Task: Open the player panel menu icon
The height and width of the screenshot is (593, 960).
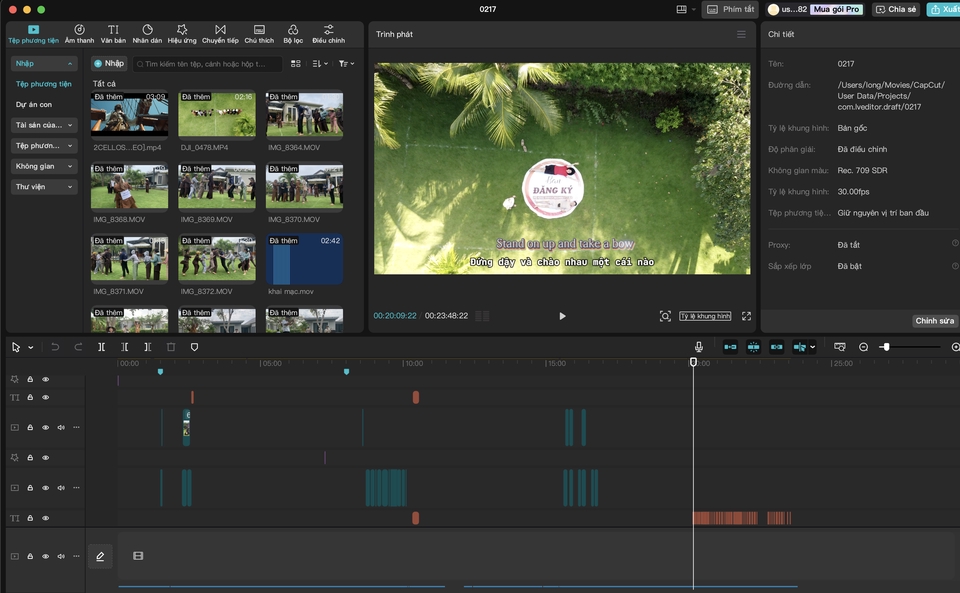Action: [x=741, y=34]
